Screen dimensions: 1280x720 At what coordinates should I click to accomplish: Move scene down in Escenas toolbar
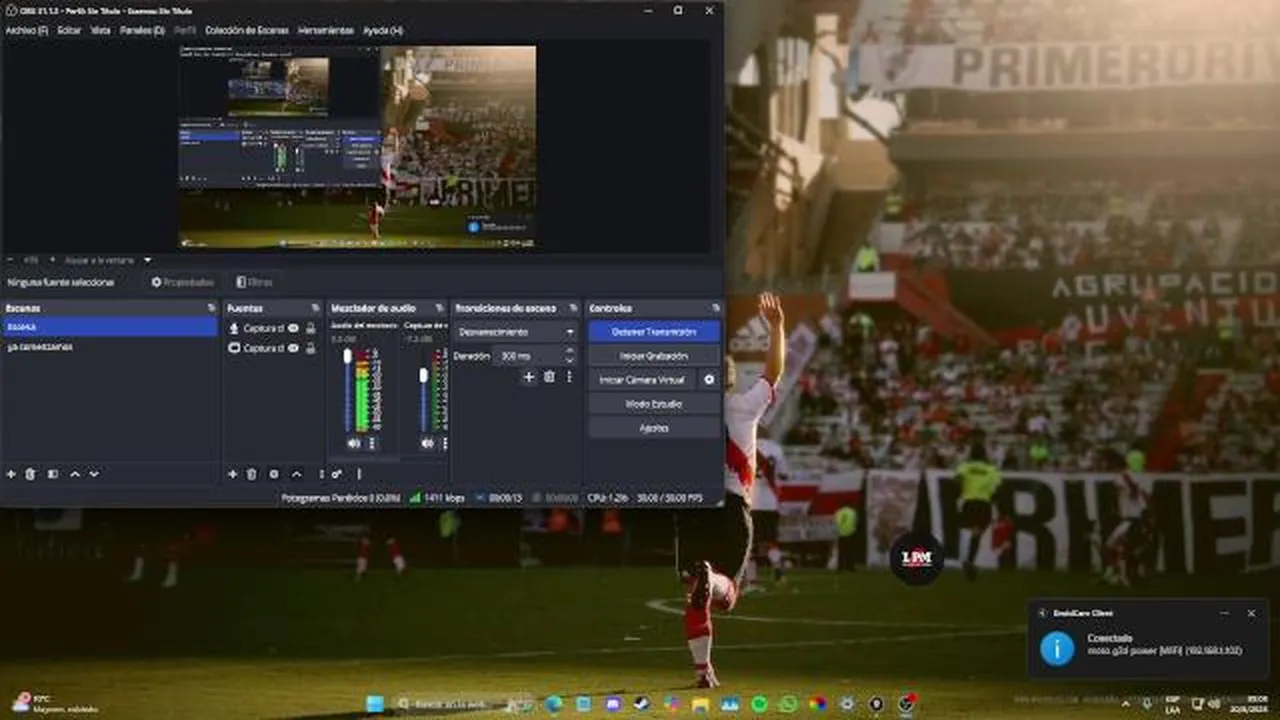tap(94, 474)
